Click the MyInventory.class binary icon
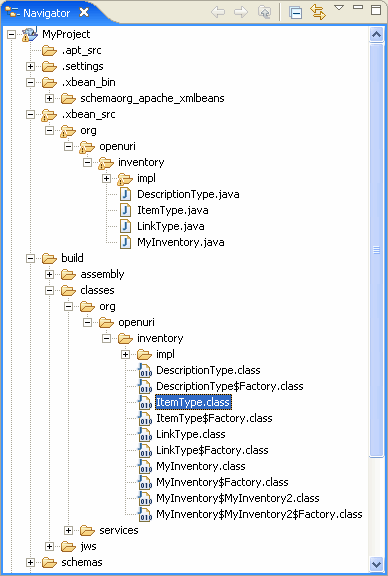 pyautogui.click(x=145, y=467)
